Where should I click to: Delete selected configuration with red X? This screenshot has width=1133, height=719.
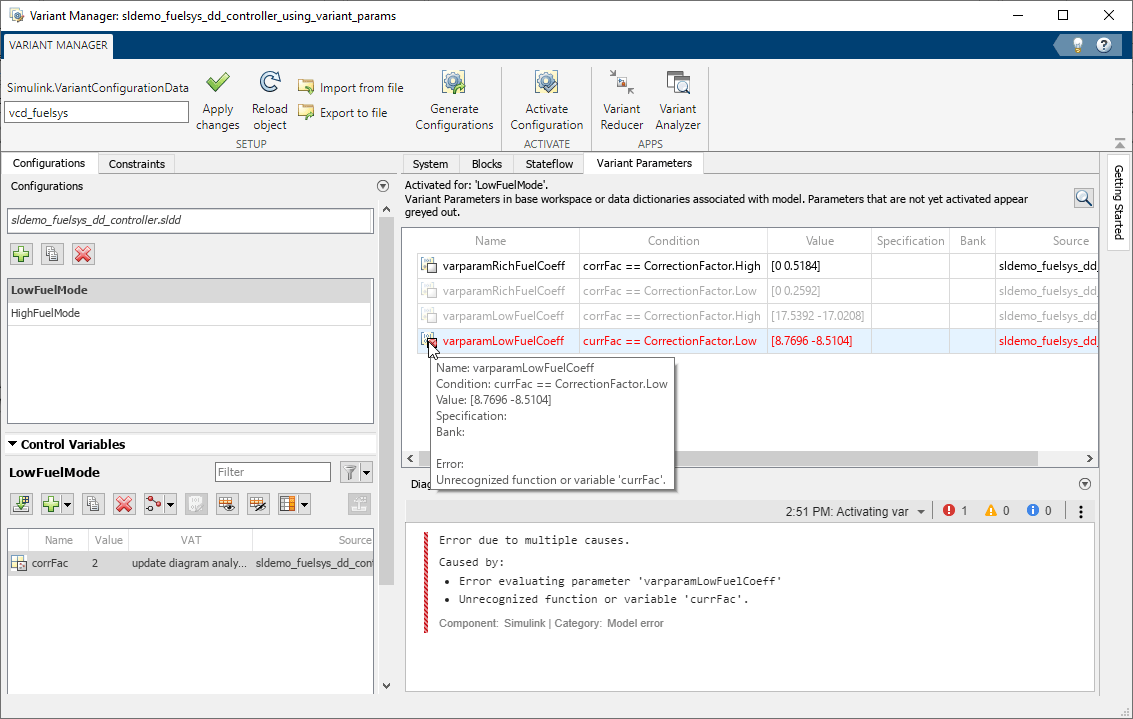83,254
